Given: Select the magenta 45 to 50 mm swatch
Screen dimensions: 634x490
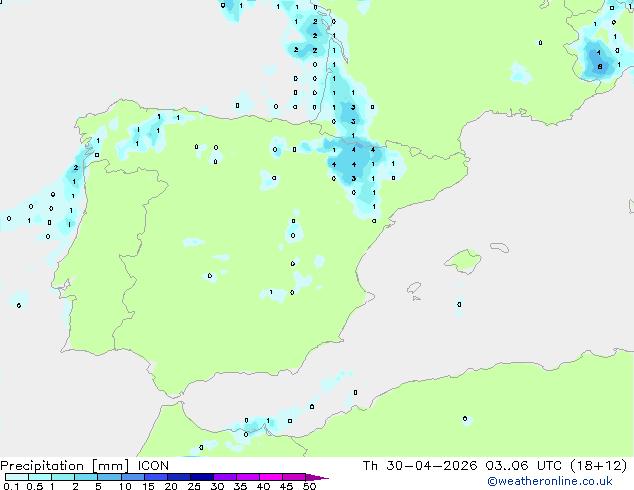Looking at the screenshot, I should [x=294, y=477].
